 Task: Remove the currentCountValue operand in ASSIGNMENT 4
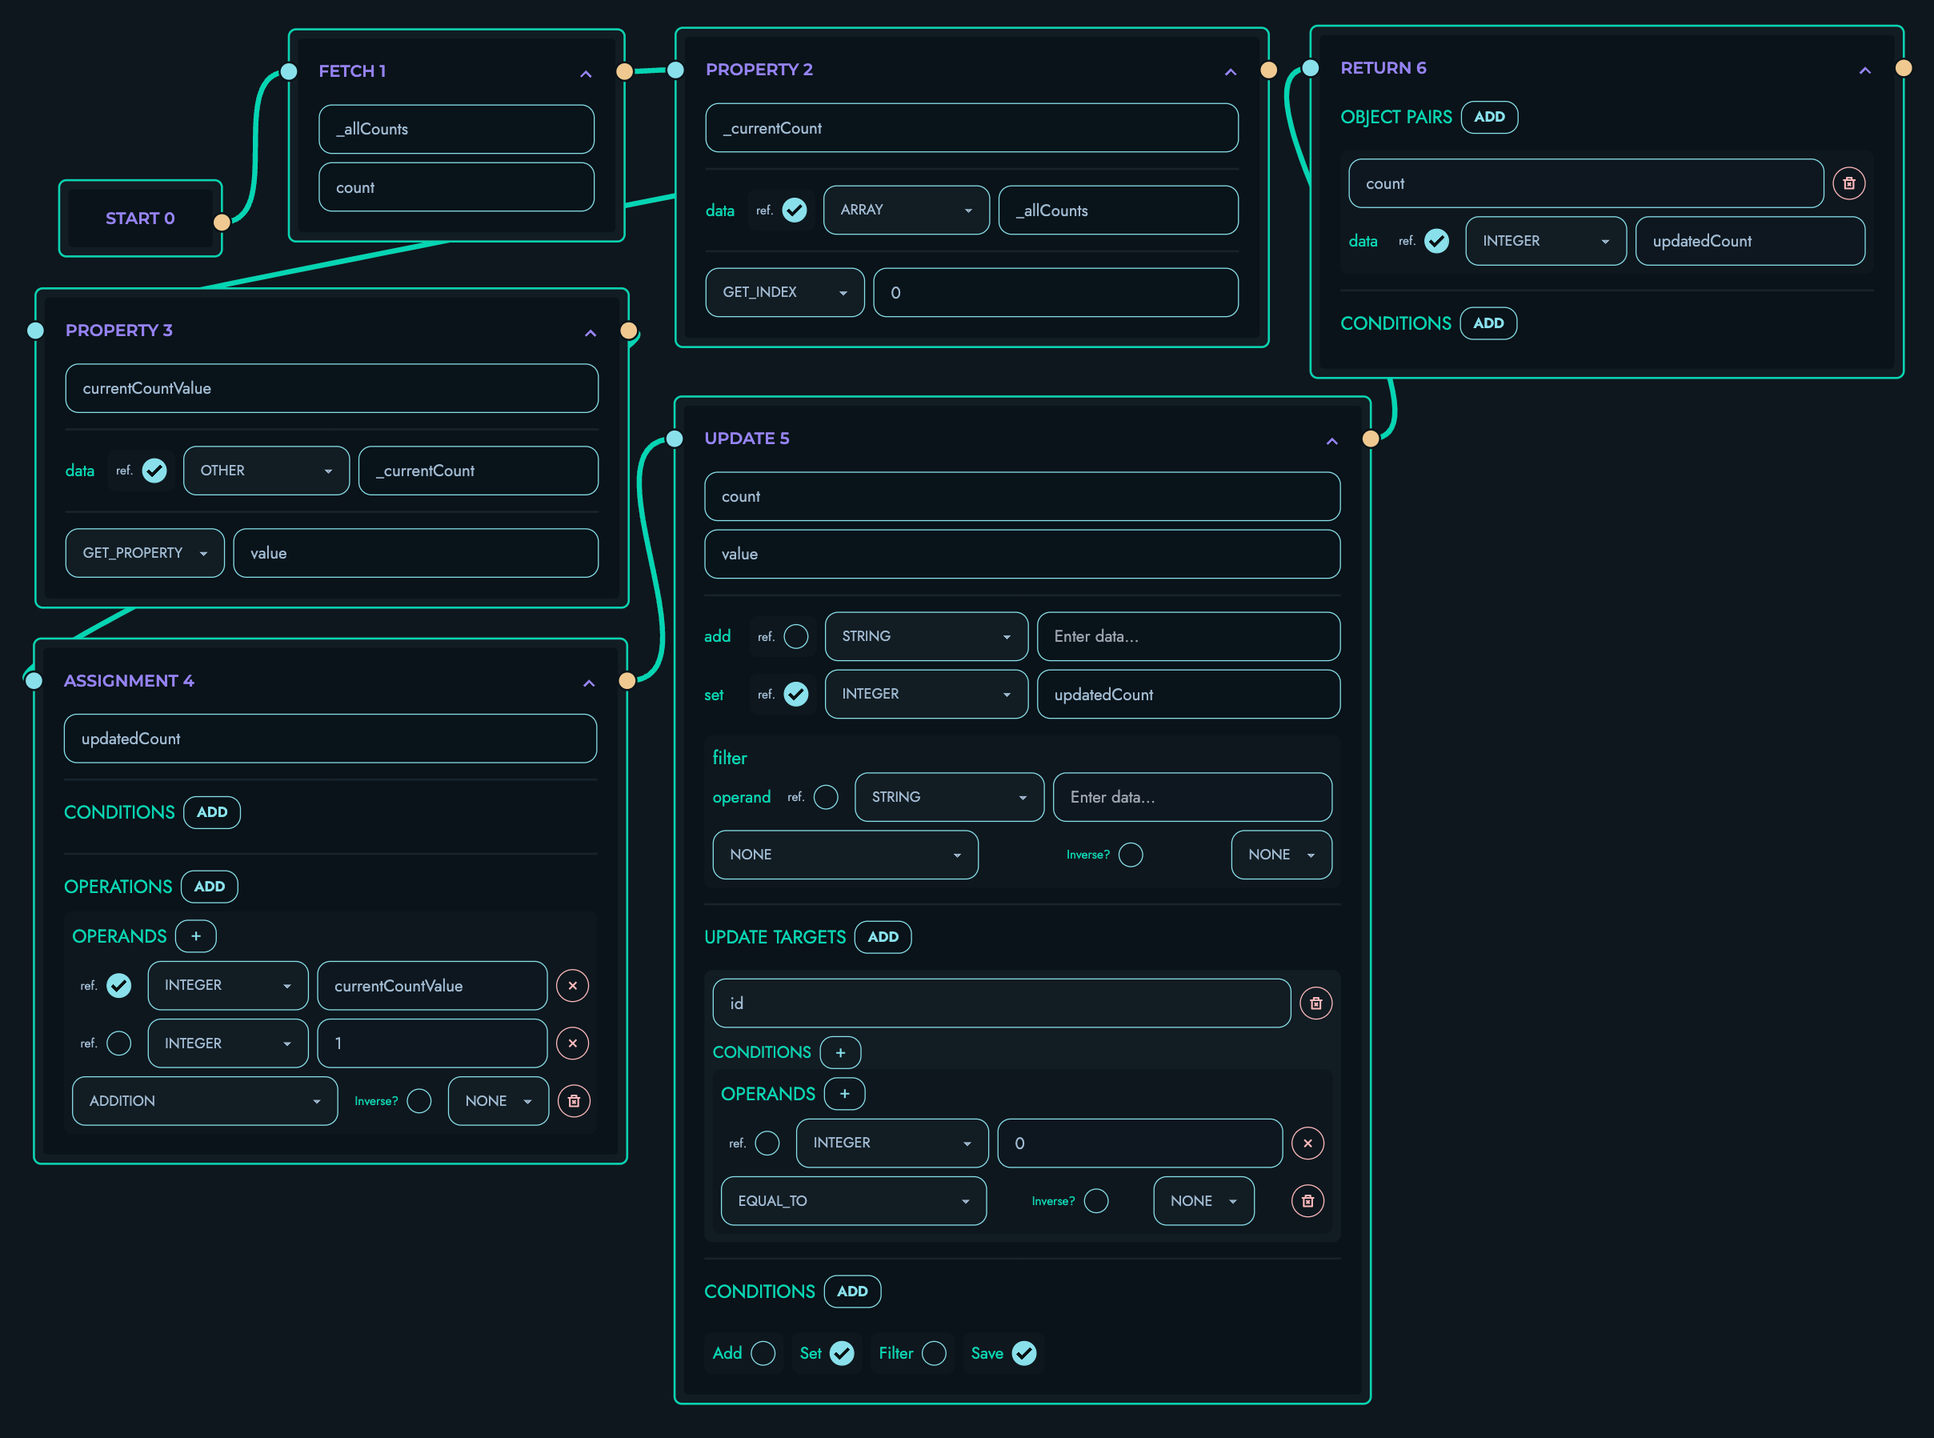click(x=573, y=986)
